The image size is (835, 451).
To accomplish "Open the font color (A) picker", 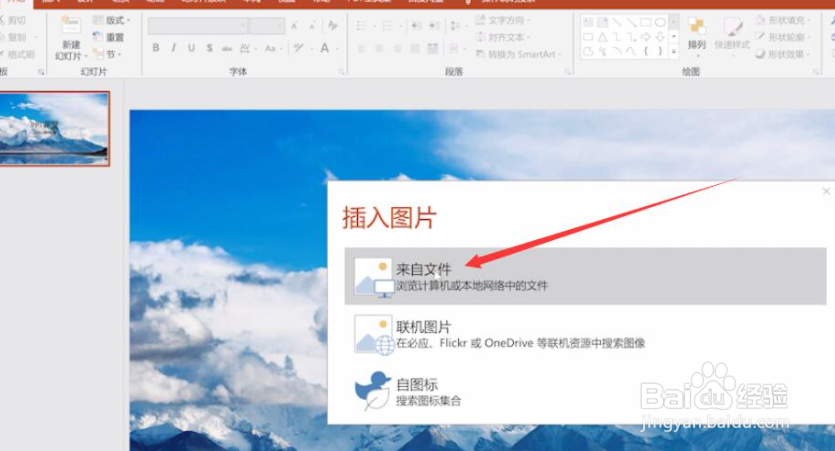I will [329, 48].
